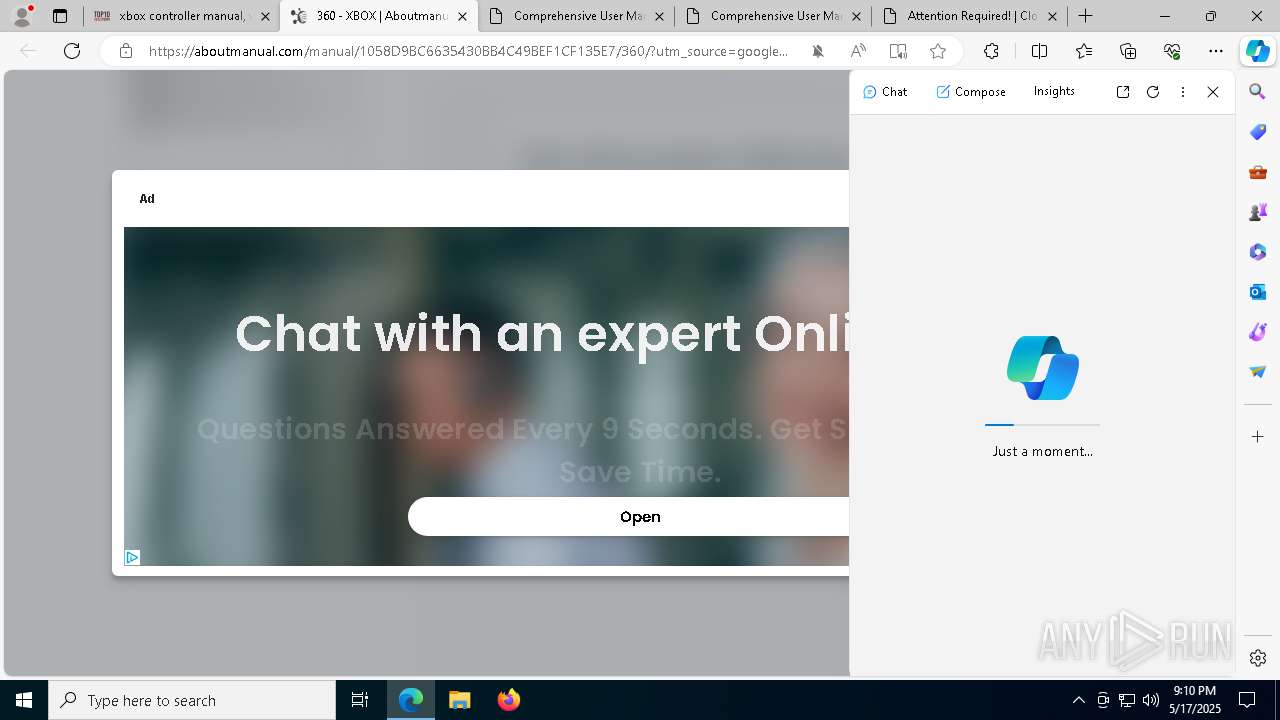
Task: Toggle split screen view
Action: (x=1039, y=51)
